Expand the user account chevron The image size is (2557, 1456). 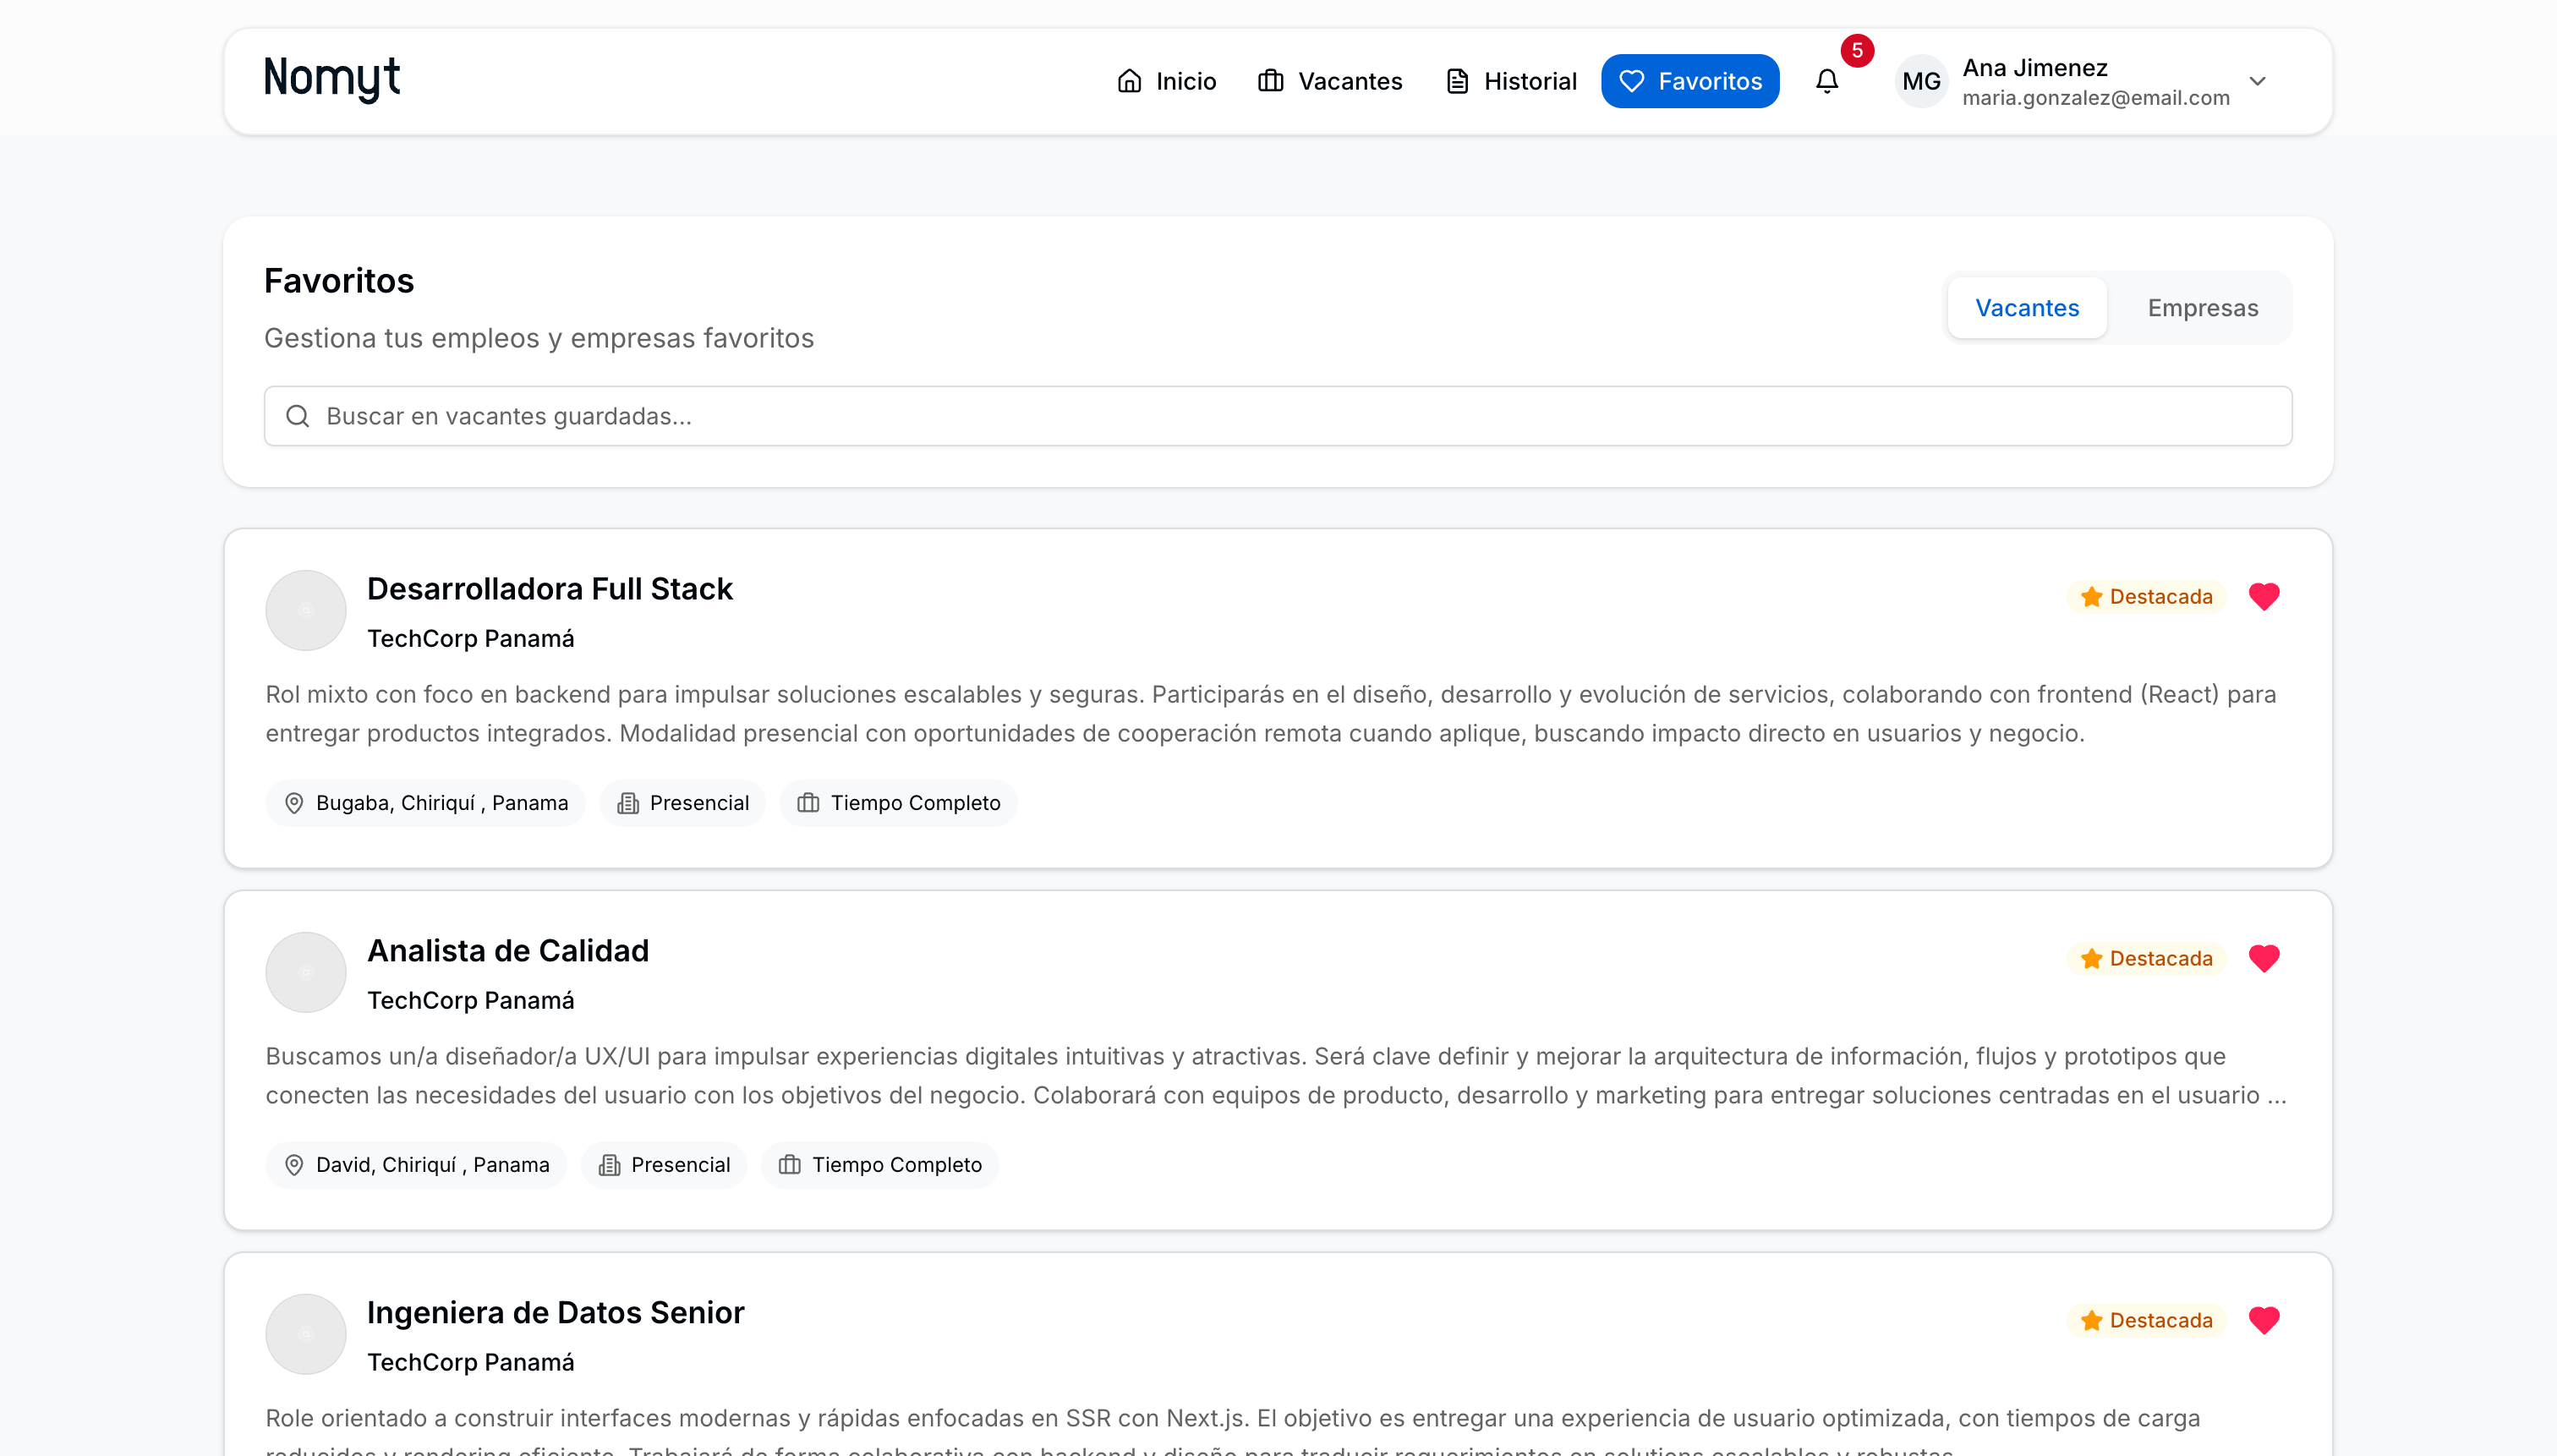pyautogui.click(x=2258, y=81)
